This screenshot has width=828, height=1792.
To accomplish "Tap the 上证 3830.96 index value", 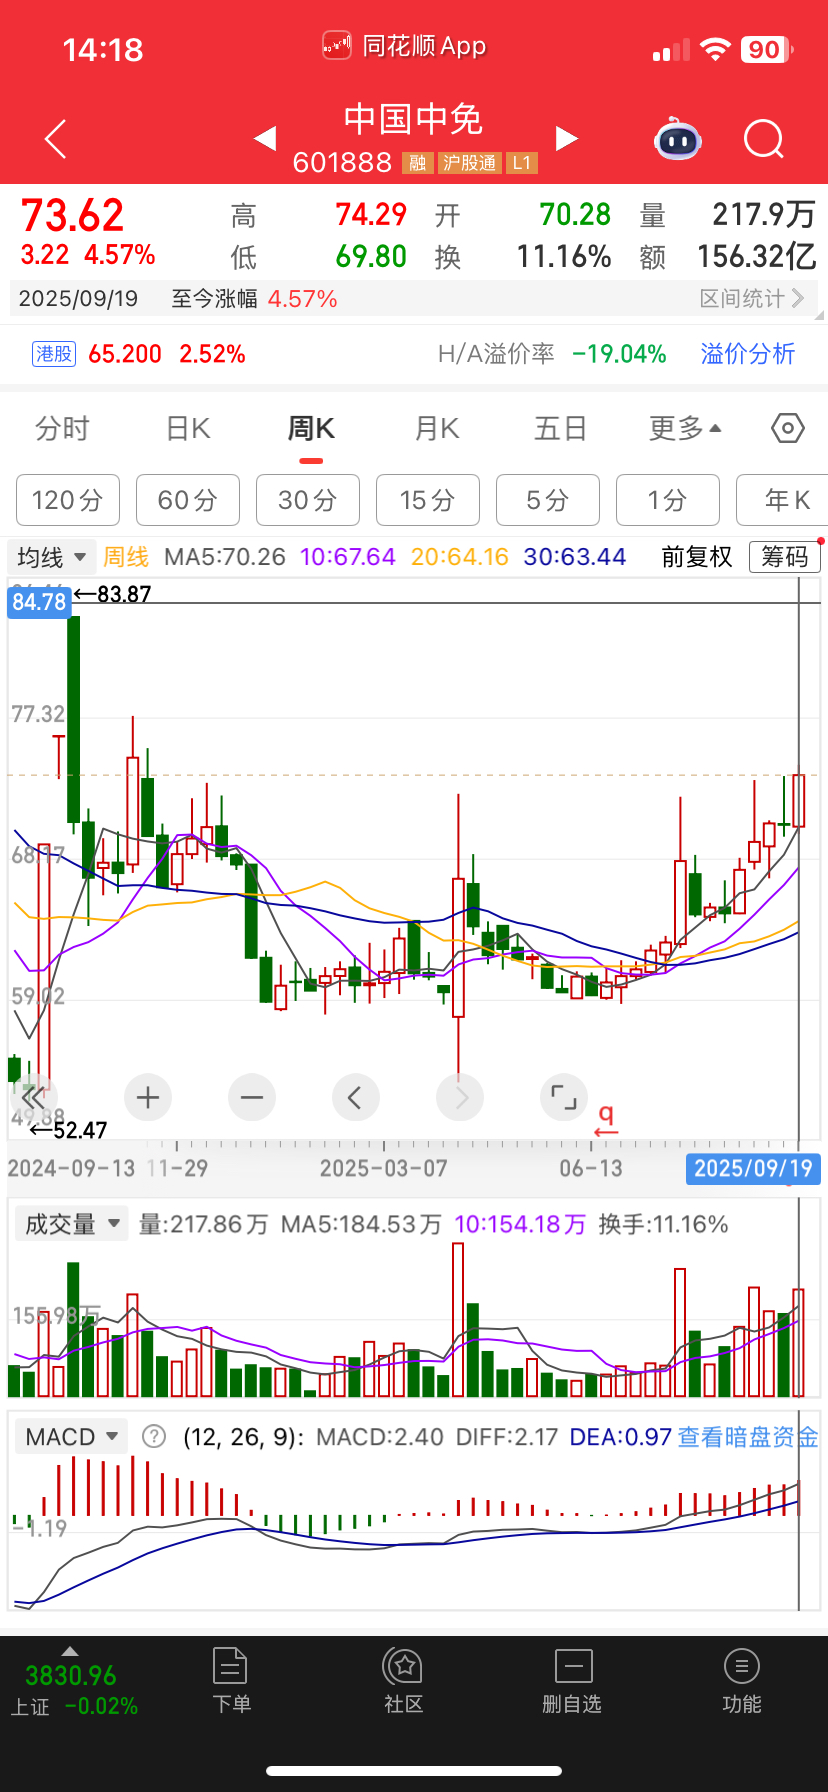I will [70, 1676].
